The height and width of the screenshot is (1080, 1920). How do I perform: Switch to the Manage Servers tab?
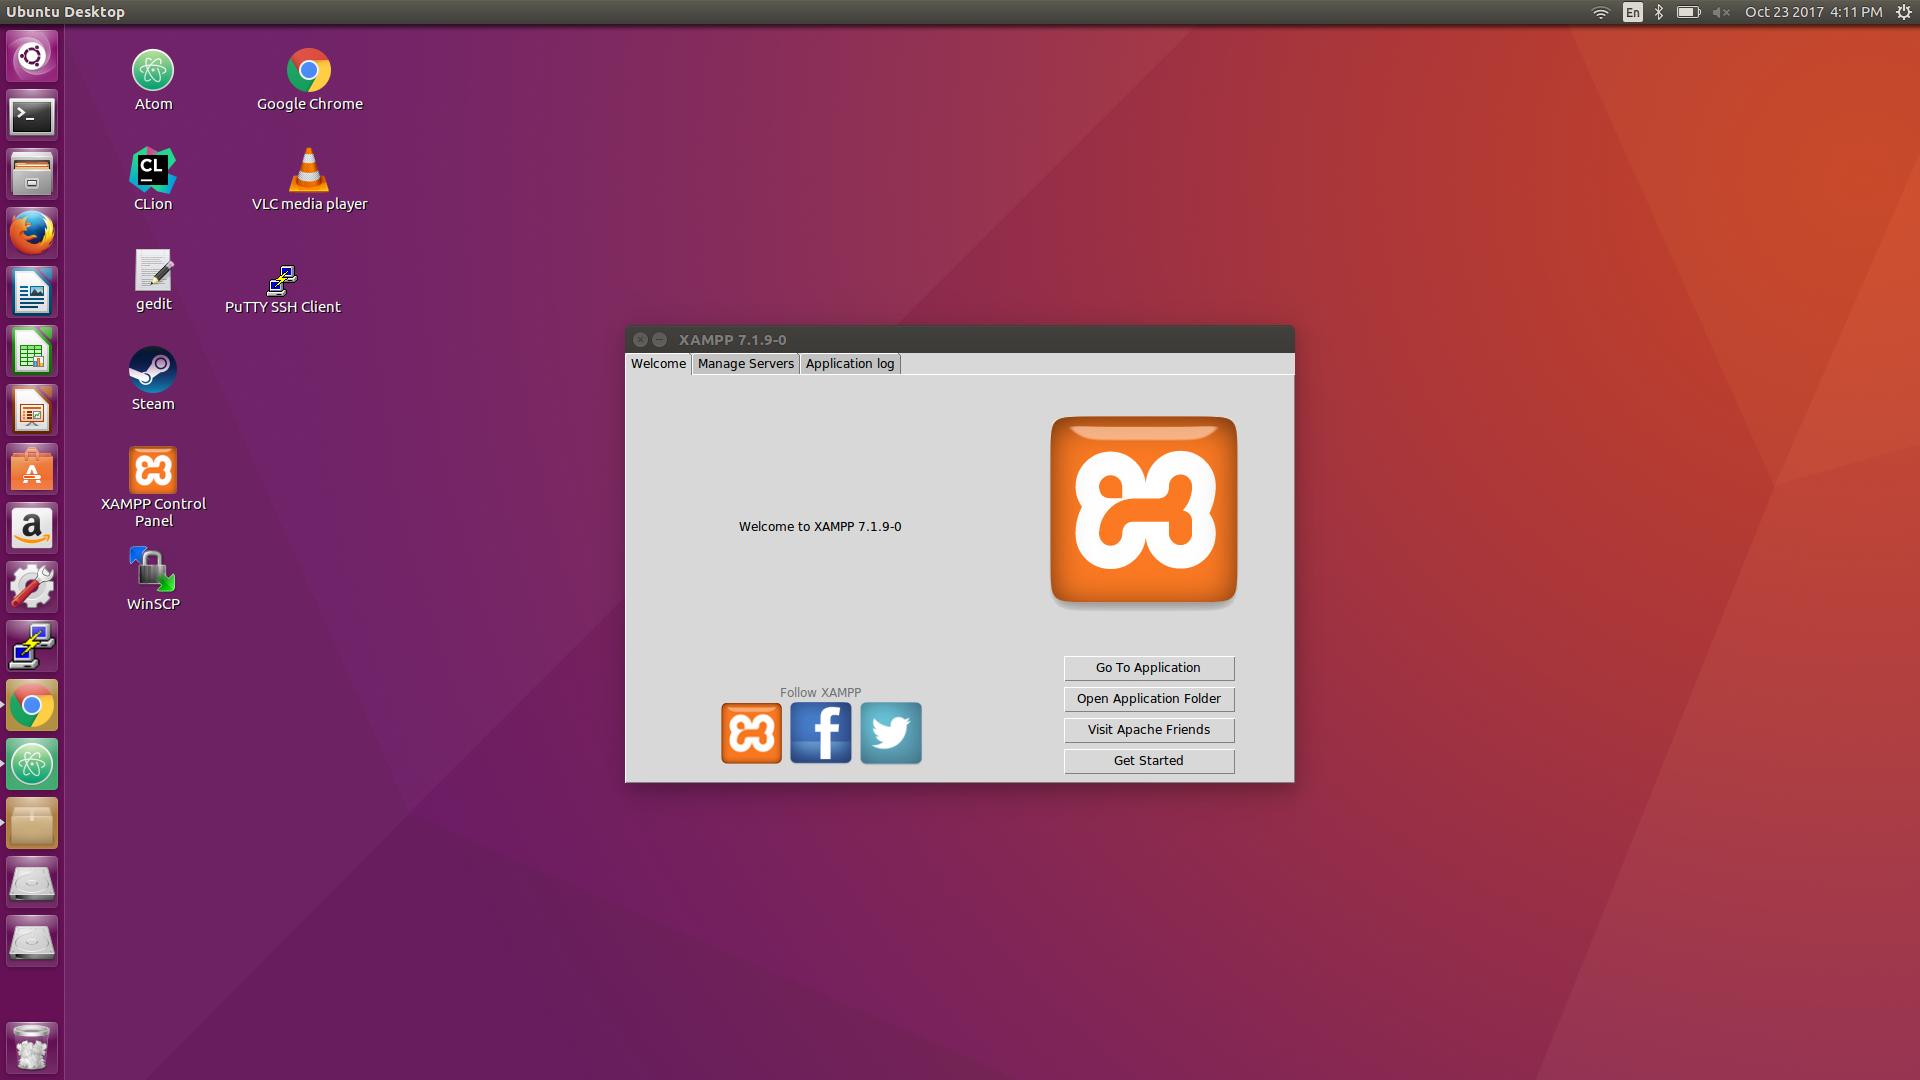[x=745, y=363]
